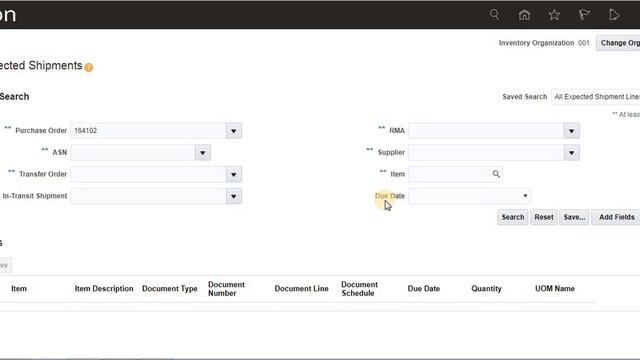Expand the Purchase Order dropdown arrow

click(233, 131)
